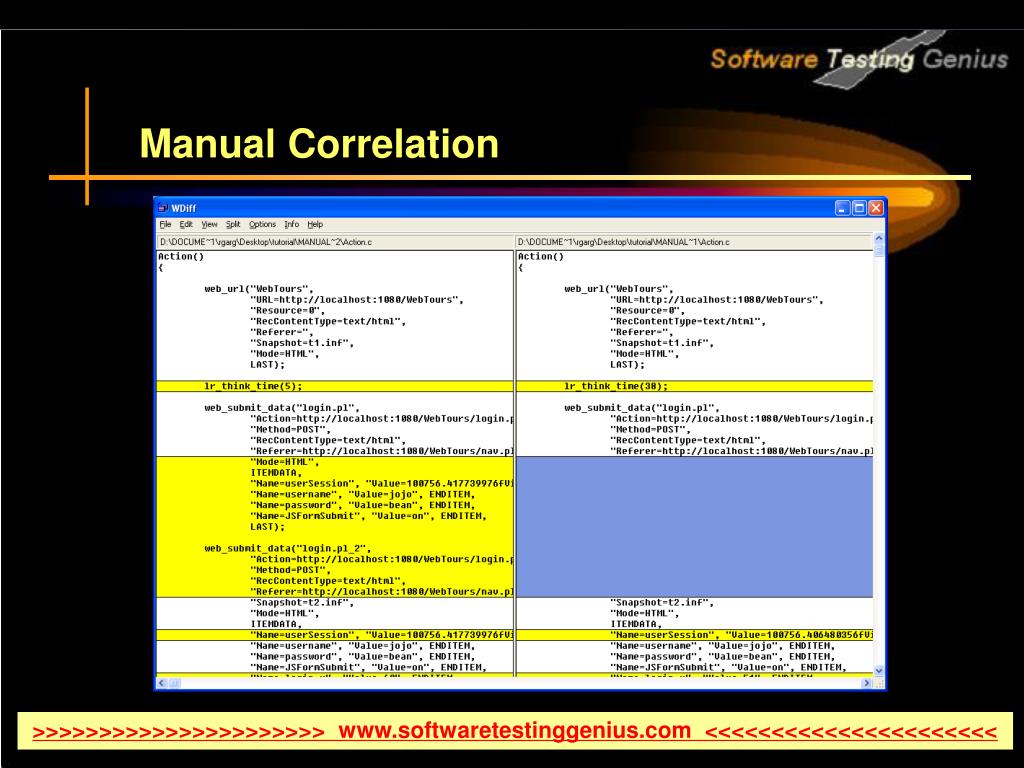1024x768 pixels.
Task: Open the Help menu
Action: [x=315, y=224]
